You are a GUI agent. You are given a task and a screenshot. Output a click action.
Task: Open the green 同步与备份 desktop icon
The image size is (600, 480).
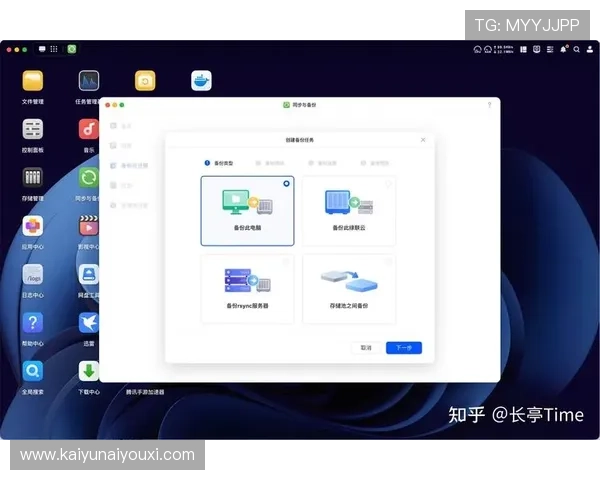tap(89, 177)
